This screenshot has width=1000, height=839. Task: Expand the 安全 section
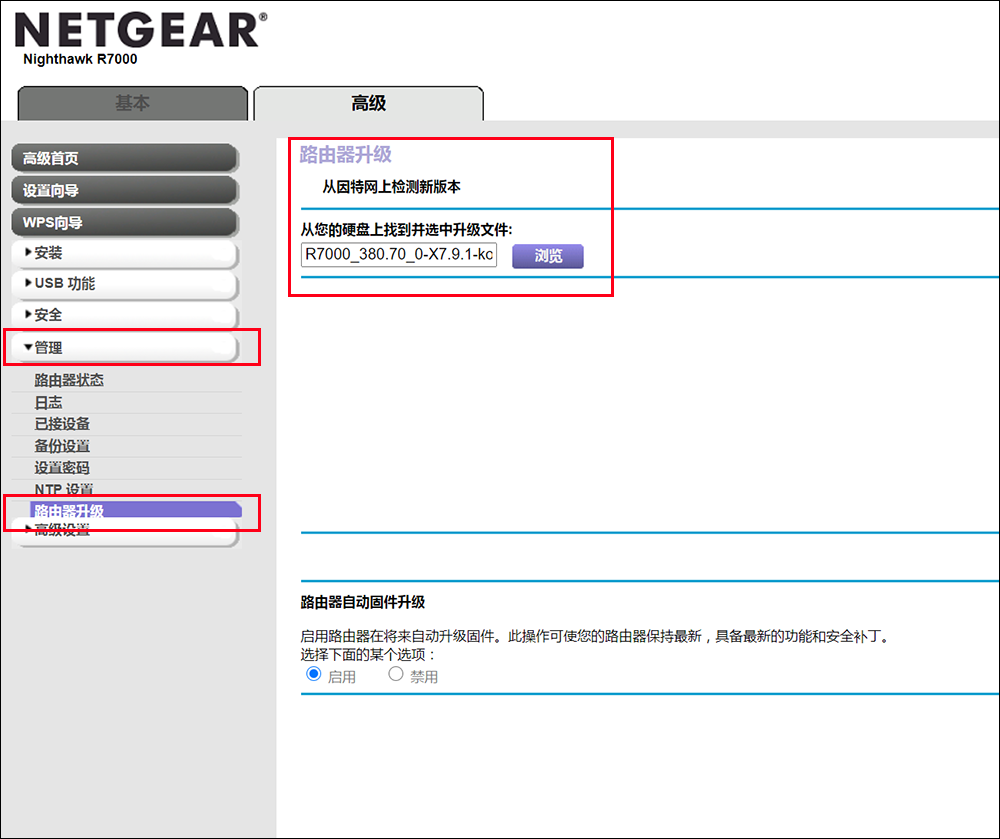pyautogui.click(x=124, y=314)
